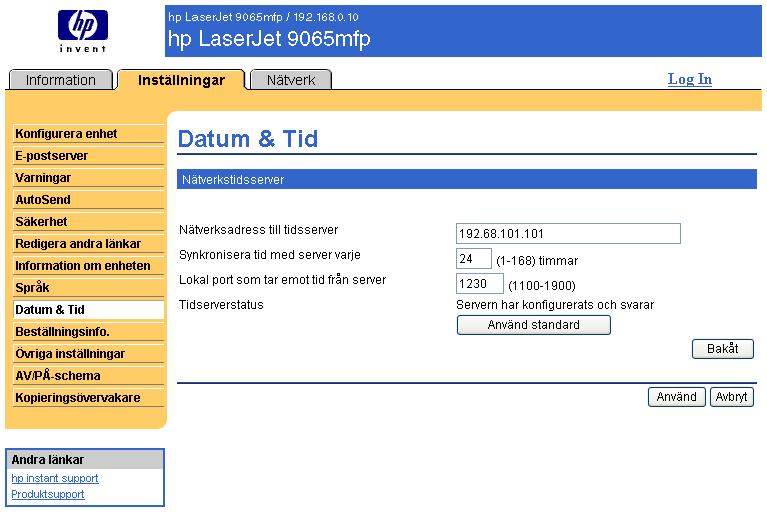Click 'Synkronisera tid med server varje' label
This screenshot has height=520, width=767.
pyautogui.click(x=270, y=255)
